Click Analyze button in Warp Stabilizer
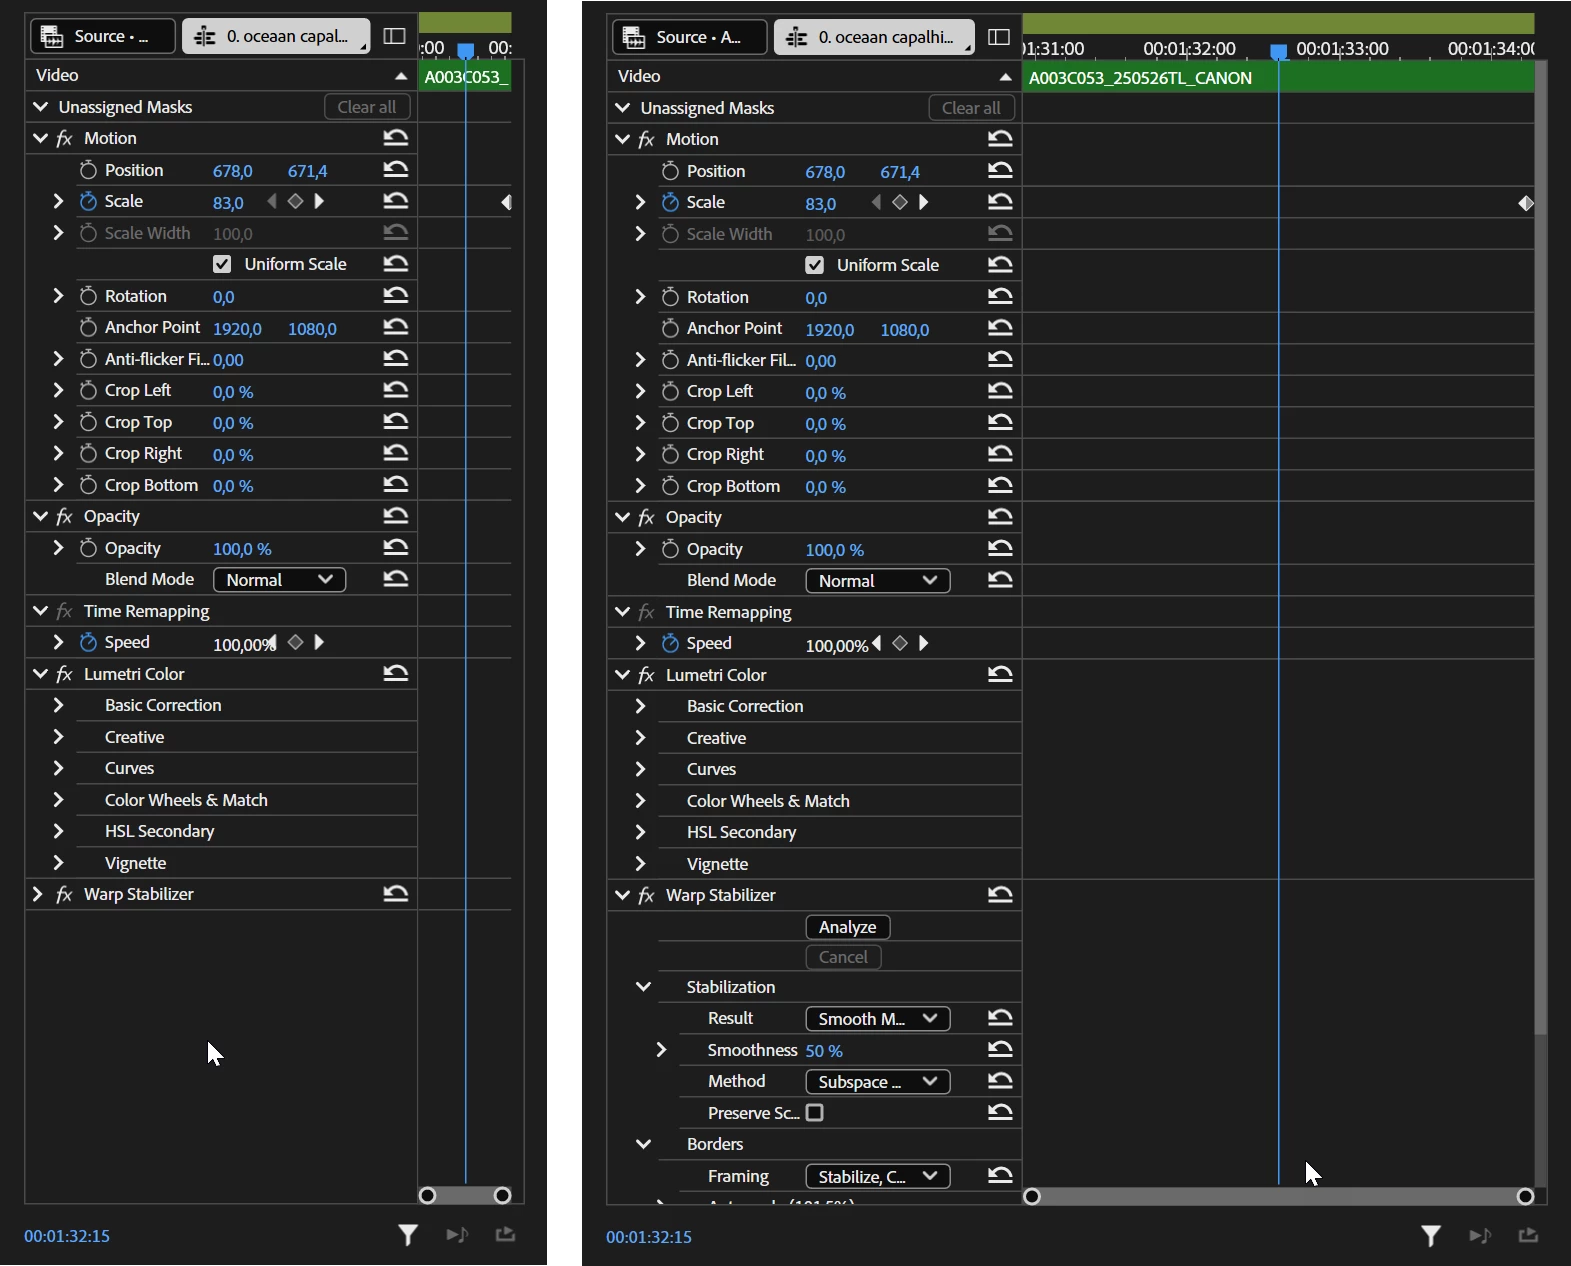The height and width of the screenshot is (1266, 1571). (848, 927)
